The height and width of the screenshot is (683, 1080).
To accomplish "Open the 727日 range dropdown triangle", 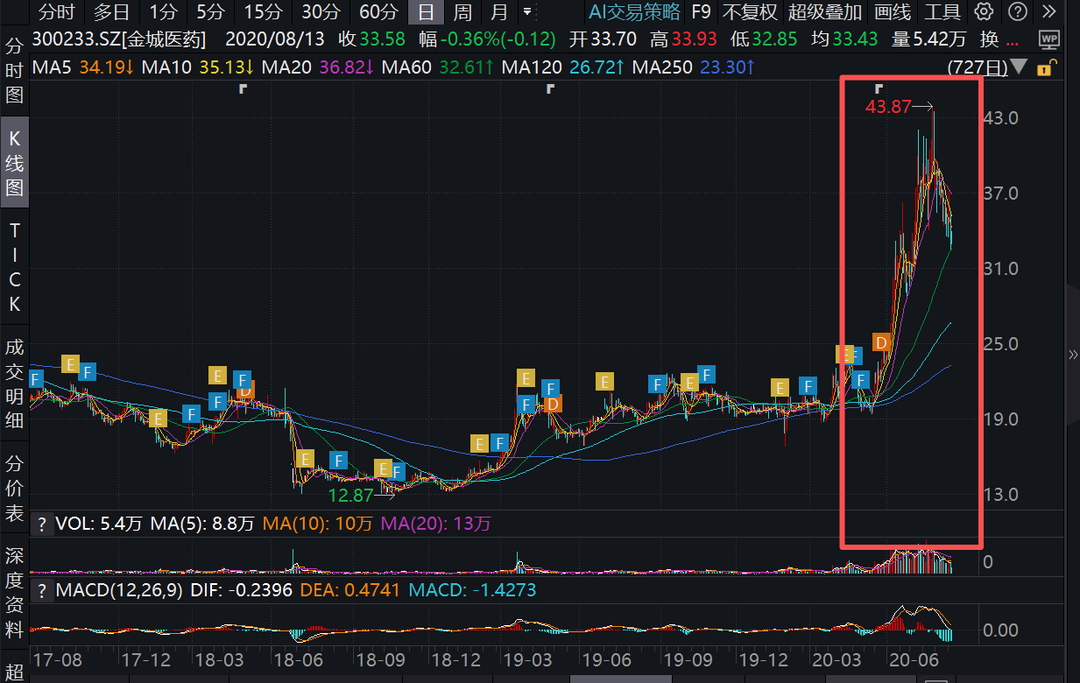I will coord(1019,68).
